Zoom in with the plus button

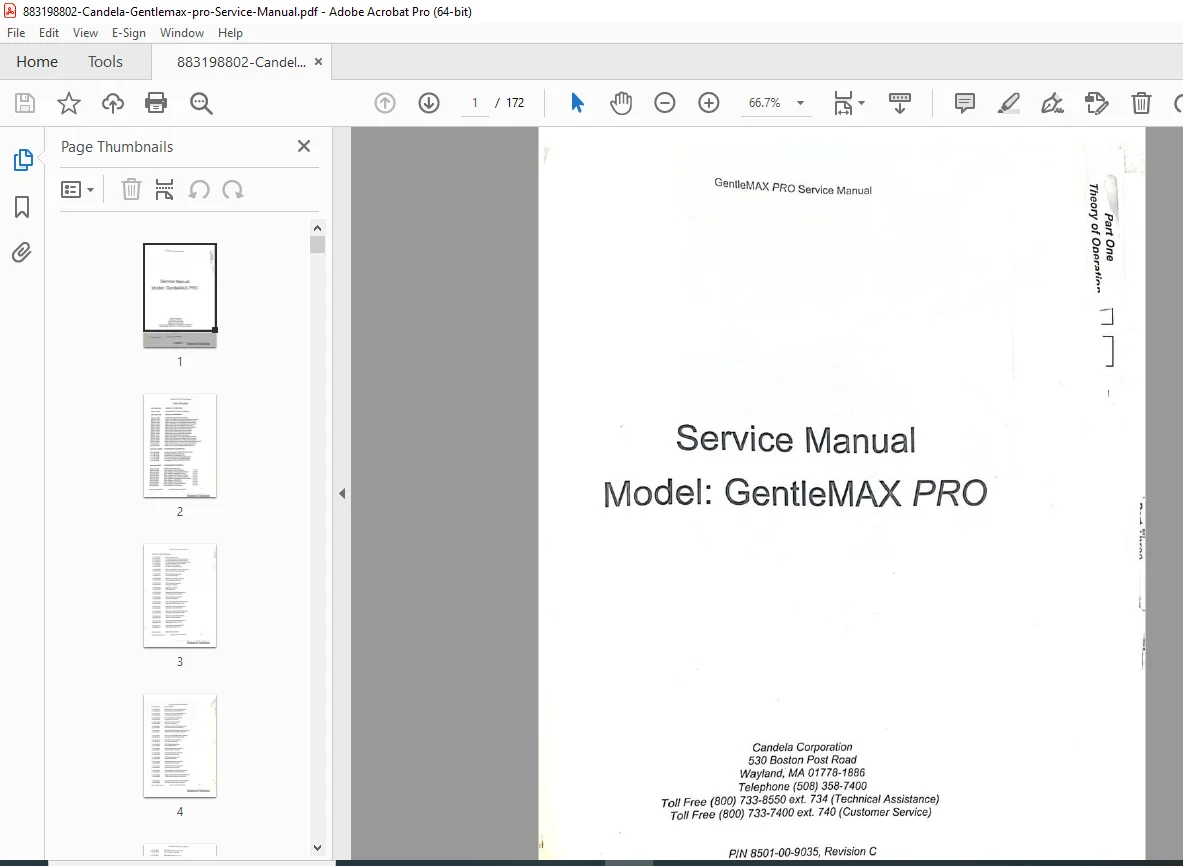(708, 103)
